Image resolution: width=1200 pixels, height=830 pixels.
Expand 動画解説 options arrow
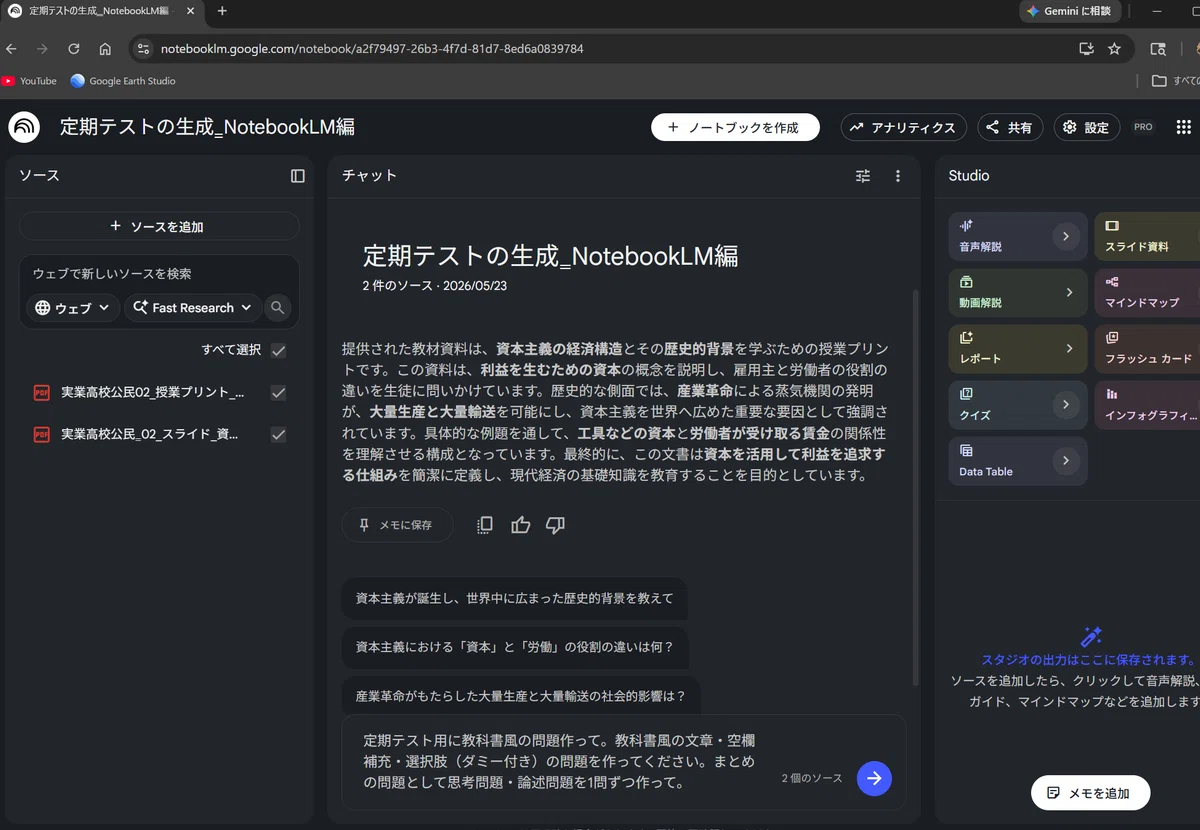pos(1068,293)
